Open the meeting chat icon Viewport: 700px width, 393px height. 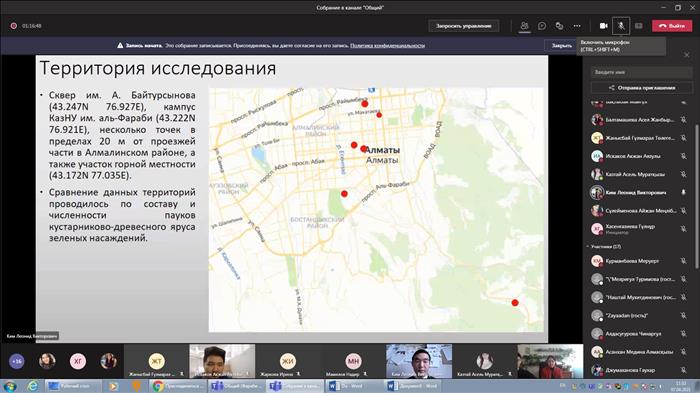[542, 26]
